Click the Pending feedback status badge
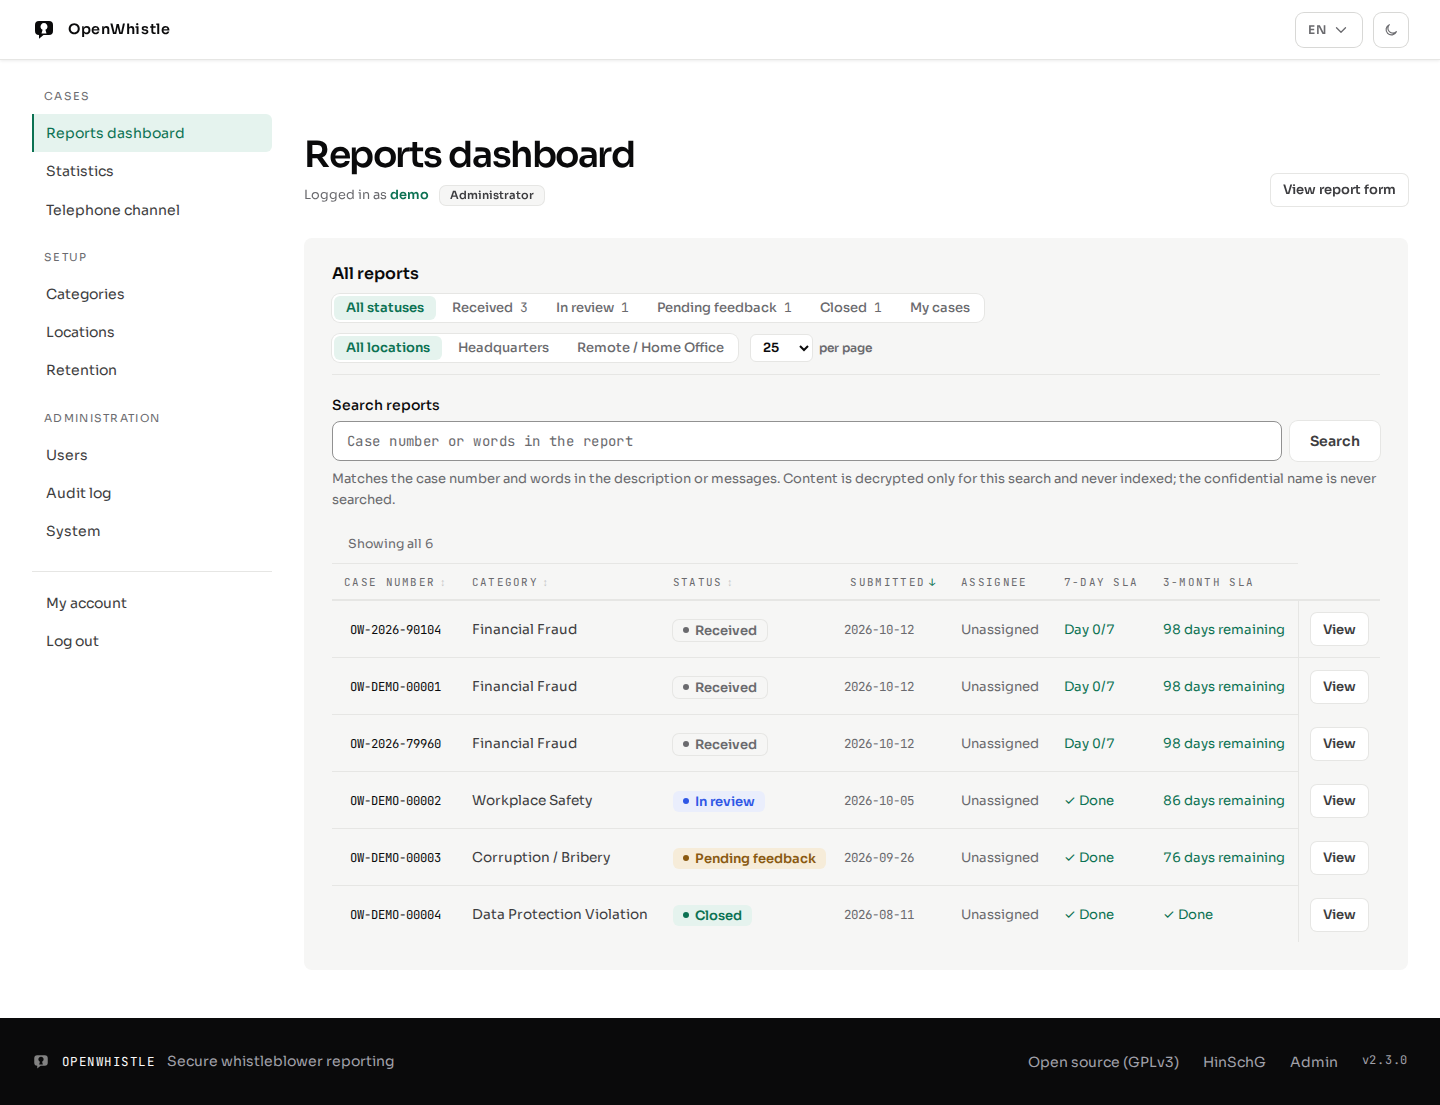This screenshot has height=1105, width=1440. [749, 858]
